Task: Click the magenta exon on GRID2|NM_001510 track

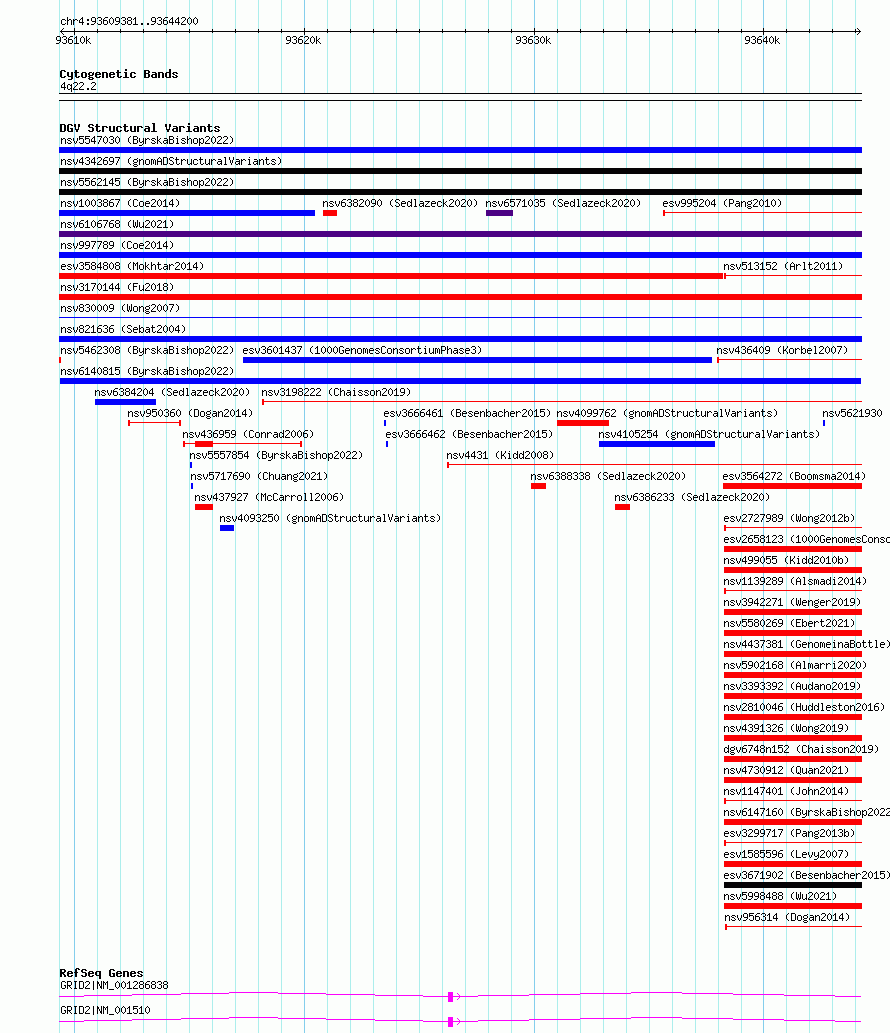Action: point(451,1022)
